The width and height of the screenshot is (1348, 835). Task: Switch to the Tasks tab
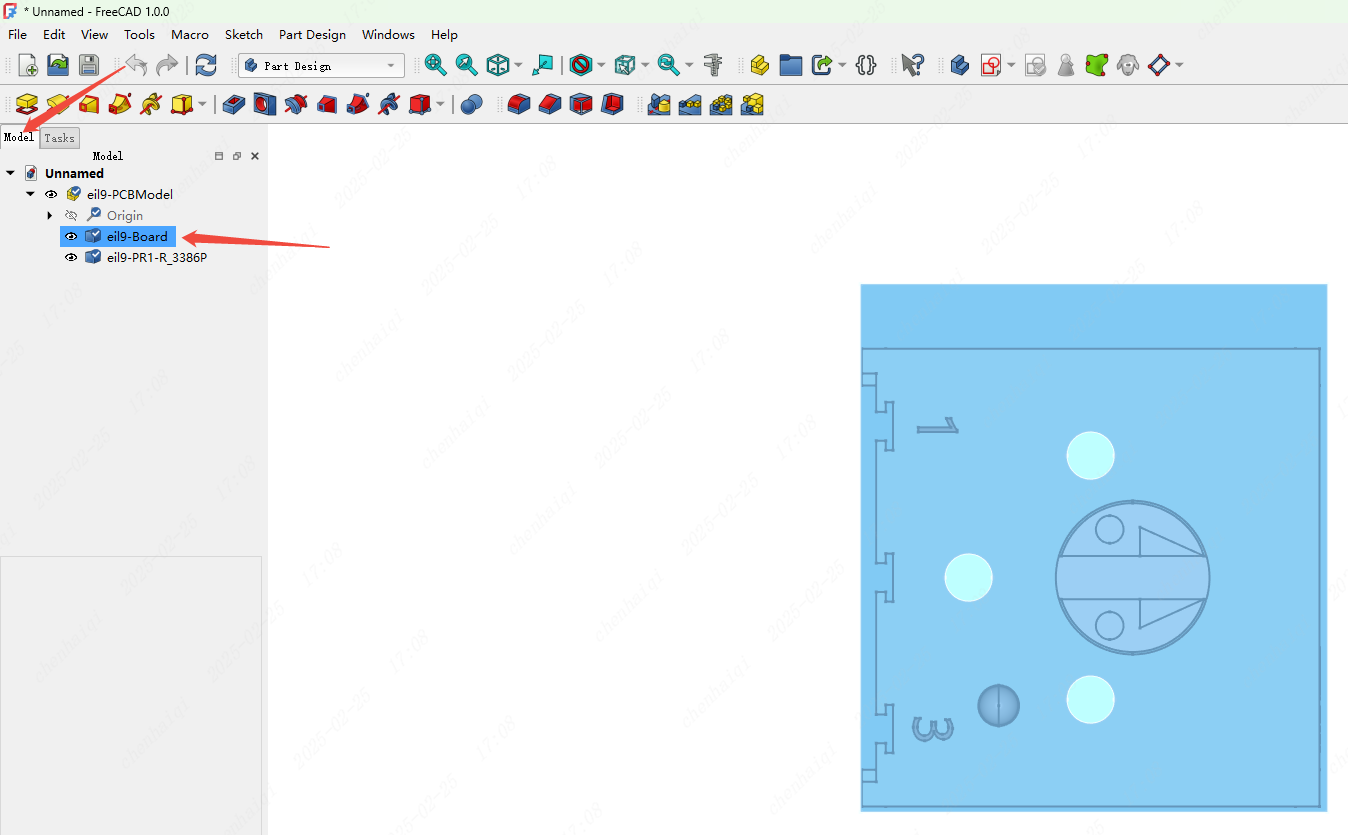coord(59,139)
